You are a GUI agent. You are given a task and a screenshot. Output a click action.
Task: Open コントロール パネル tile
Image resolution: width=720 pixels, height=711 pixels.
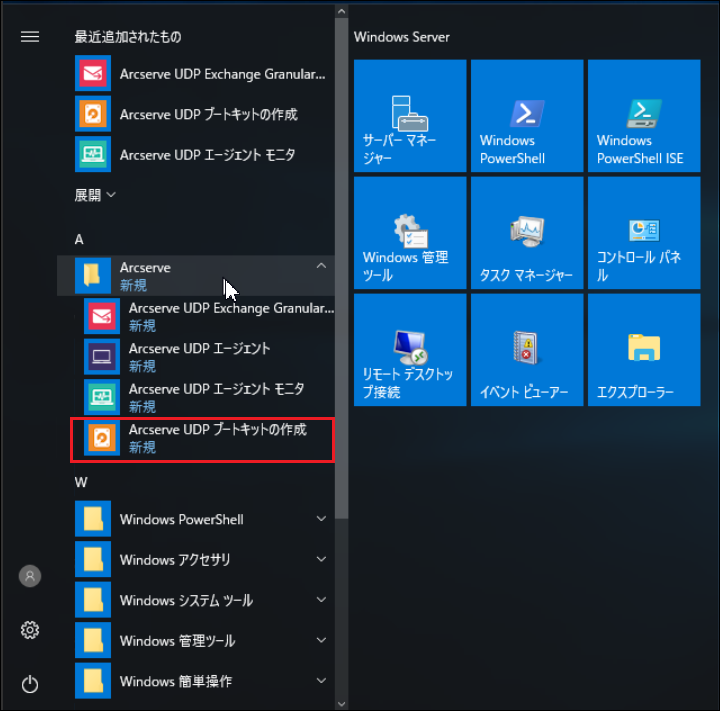pyautogui.click(x=644, y=233)
